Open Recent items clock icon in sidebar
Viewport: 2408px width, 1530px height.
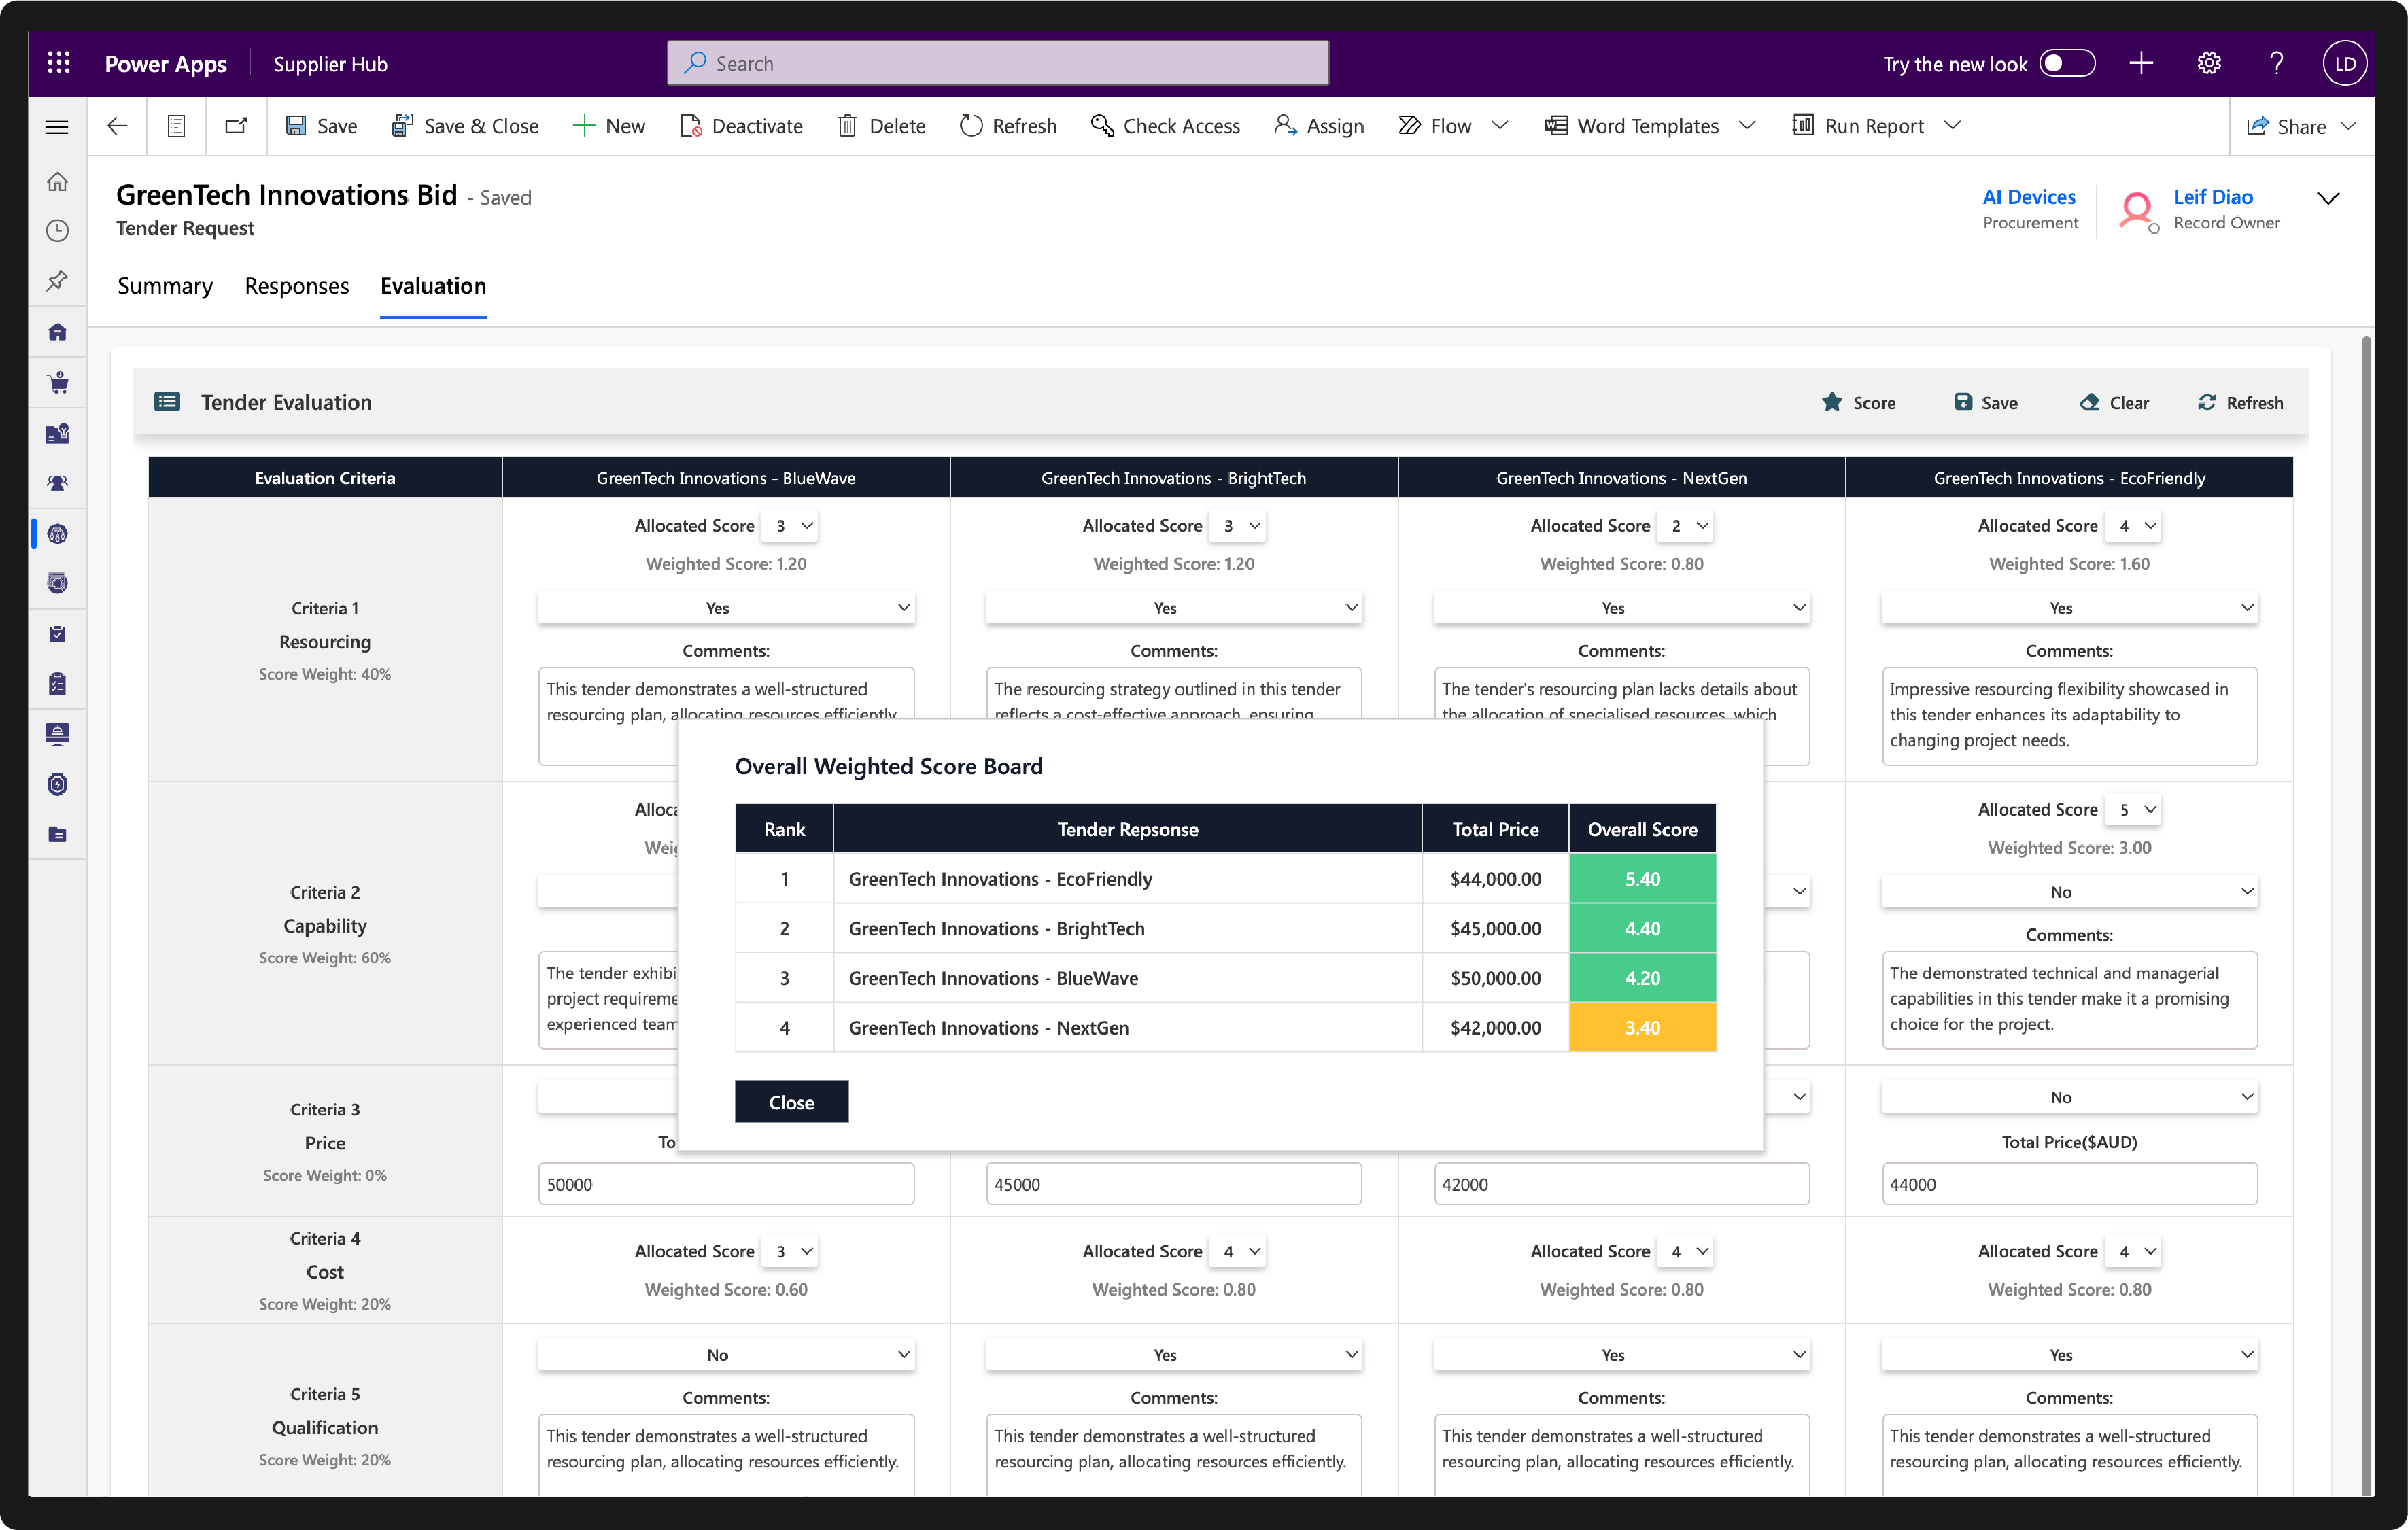[58, 231]
